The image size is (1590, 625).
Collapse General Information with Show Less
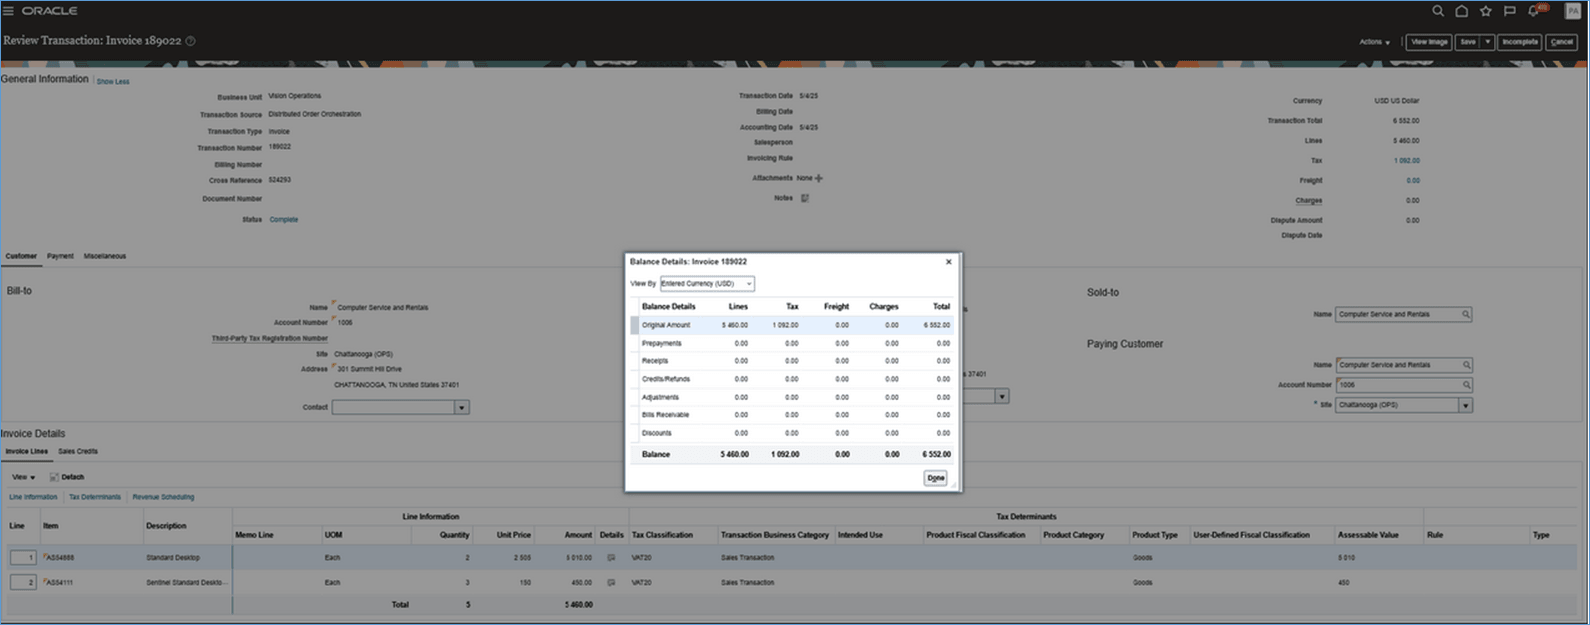[113, 81]
